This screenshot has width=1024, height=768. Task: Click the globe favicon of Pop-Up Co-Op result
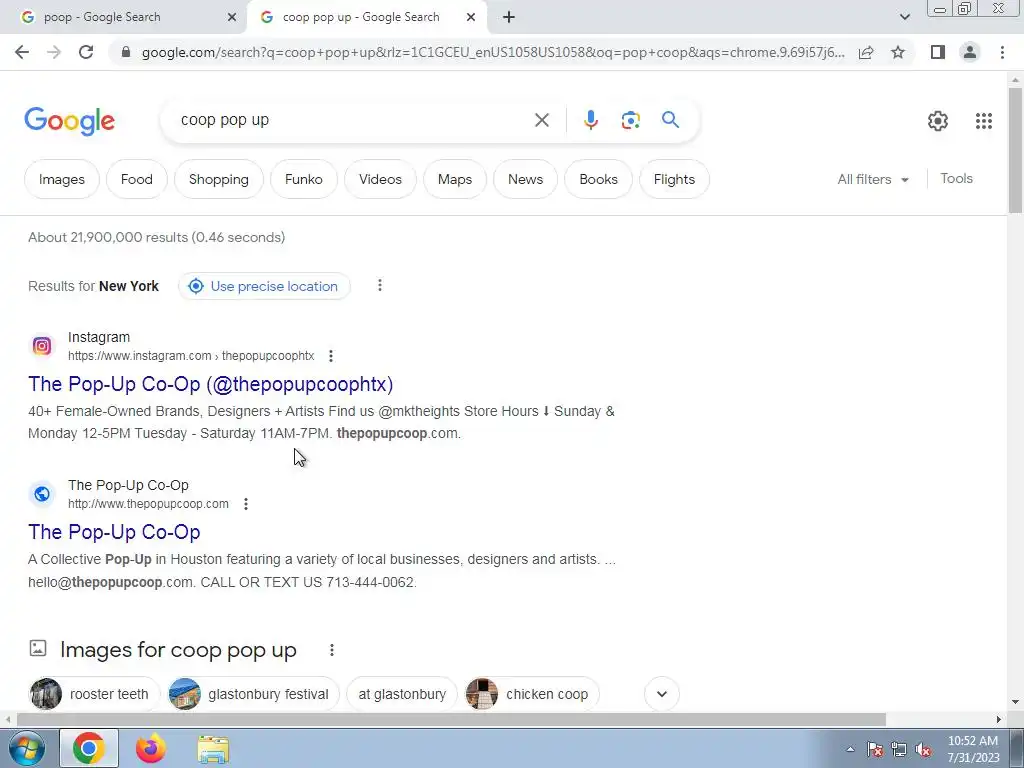click(x=42, y=494)
